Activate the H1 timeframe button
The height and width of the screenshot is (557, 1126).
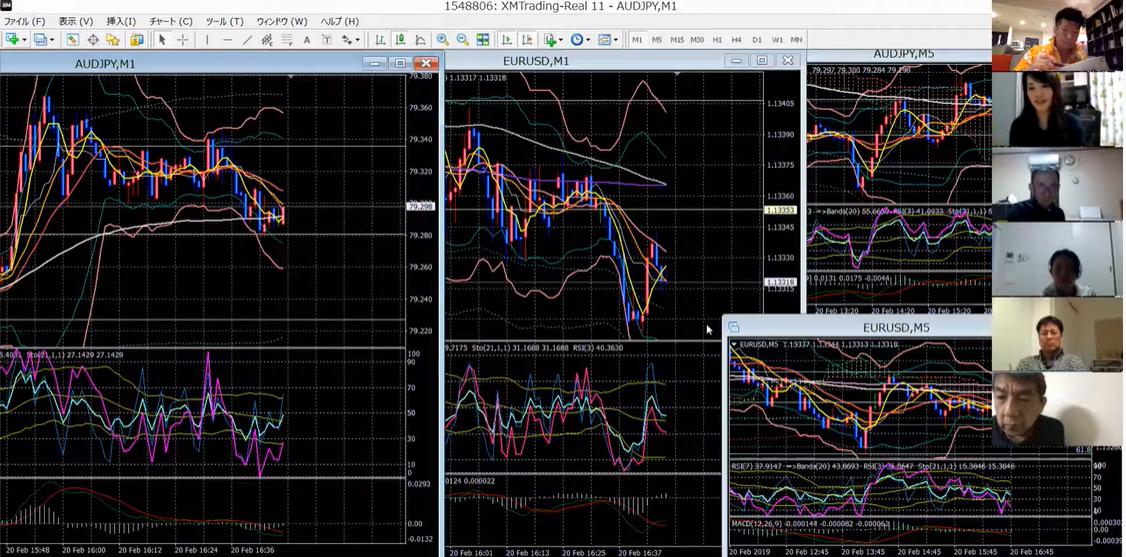coord(717,39)
